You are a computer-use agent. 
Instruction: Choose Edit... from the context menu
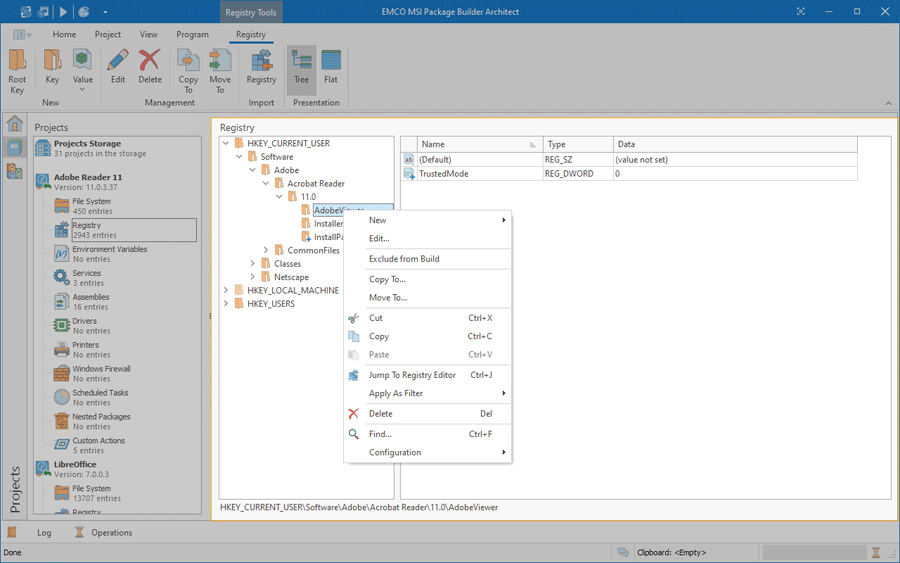click(x=428, y=238)
